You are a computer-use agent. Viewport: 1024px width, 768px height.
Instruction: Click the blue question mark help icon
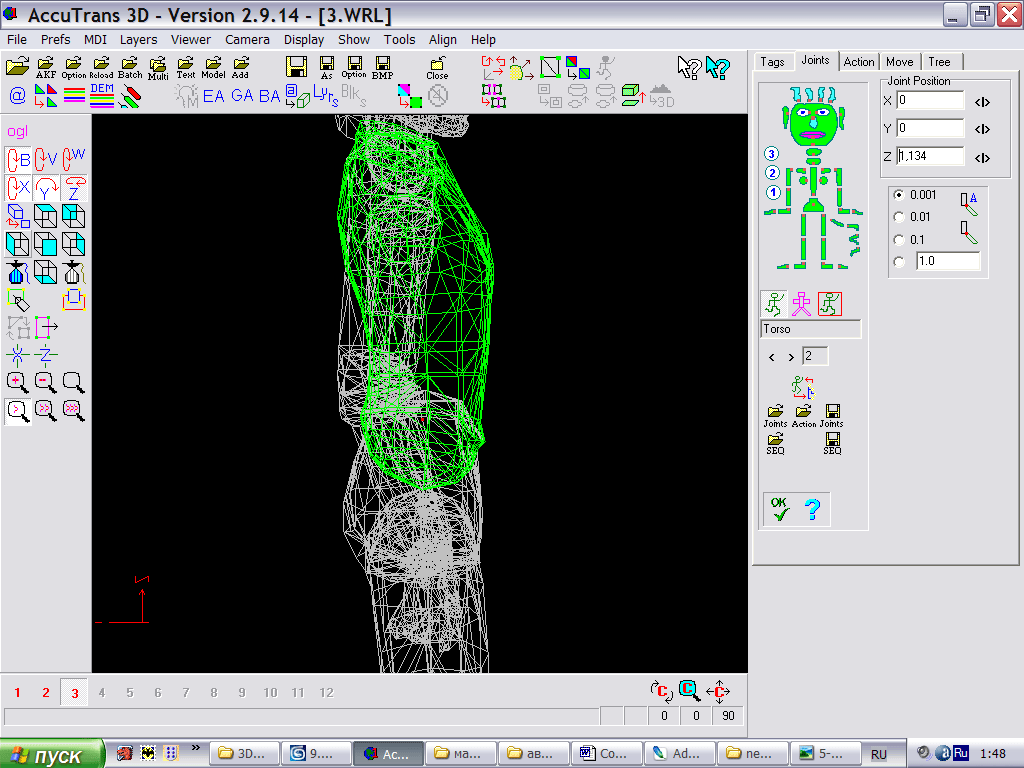point(812,509)
